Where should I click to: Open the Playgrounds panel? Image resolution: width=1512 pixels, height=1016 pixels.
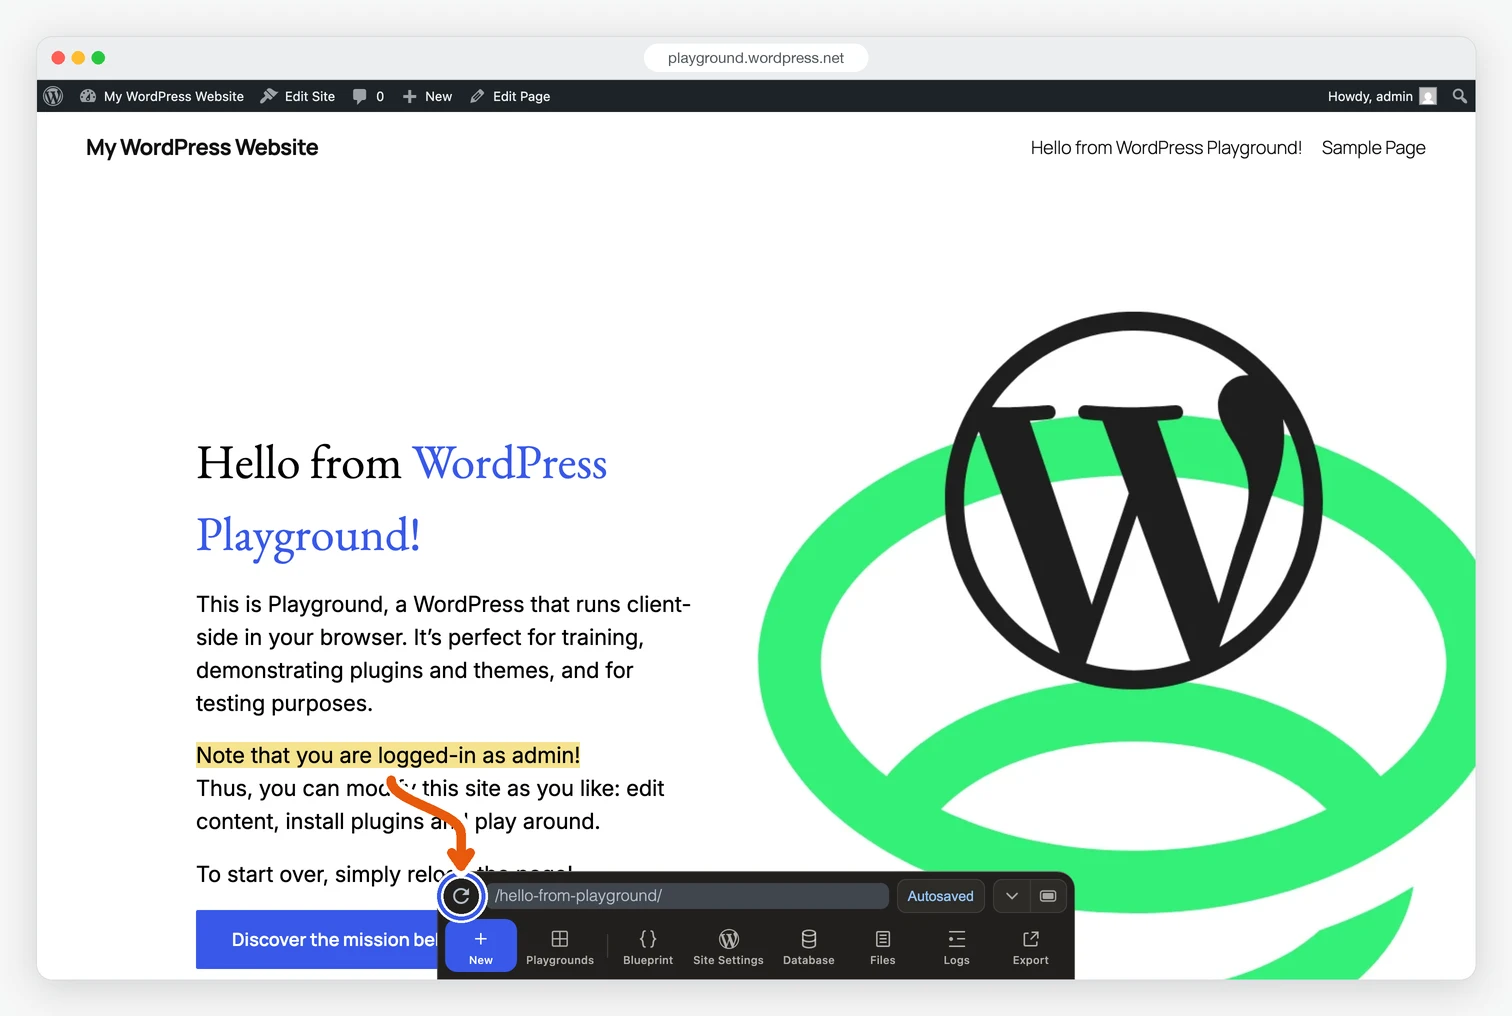coord(560,946)
